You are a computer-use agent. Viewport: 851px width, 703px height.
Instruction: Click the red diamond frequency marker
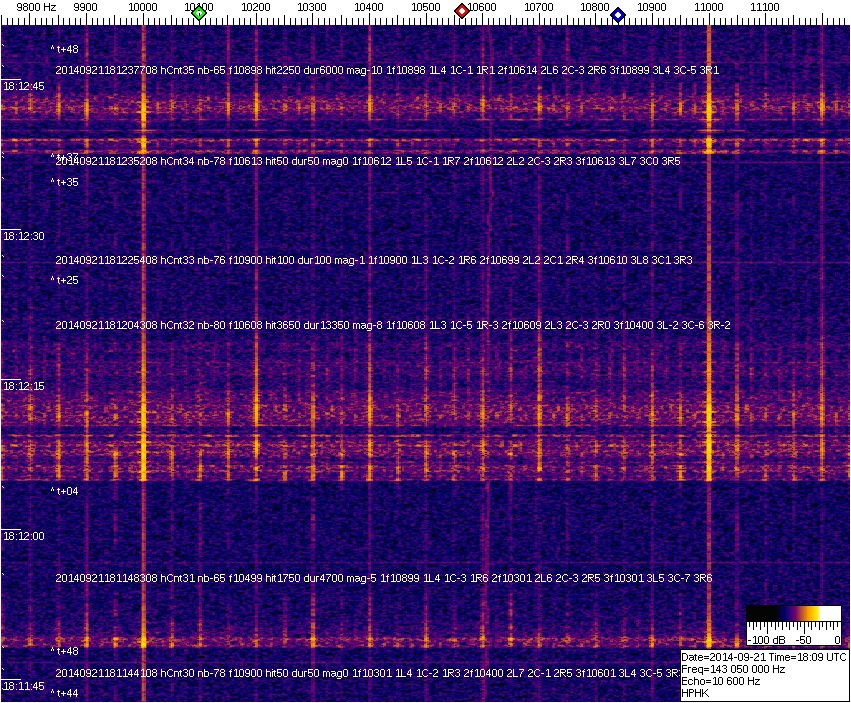[462, 11]
